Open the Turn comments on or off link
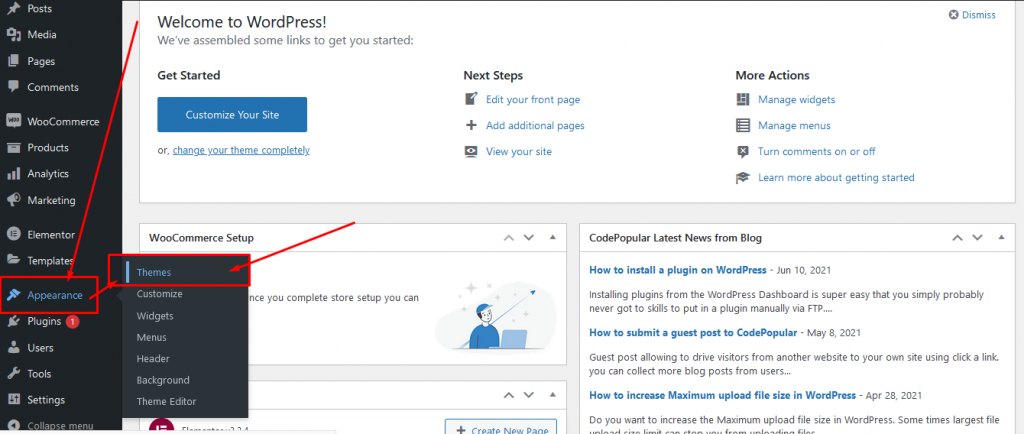This screenshot has height=434, width=1024. point(816,151)
